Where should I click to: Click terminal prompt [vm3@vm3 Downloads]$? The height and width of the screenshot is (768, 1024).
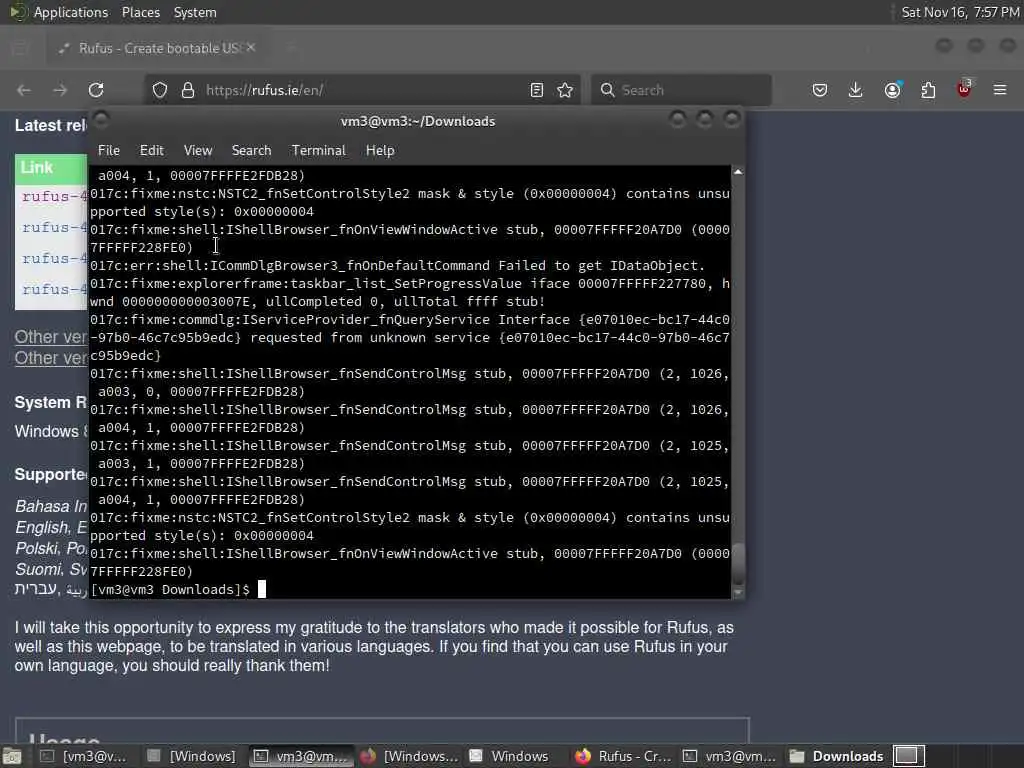point(170,590)
